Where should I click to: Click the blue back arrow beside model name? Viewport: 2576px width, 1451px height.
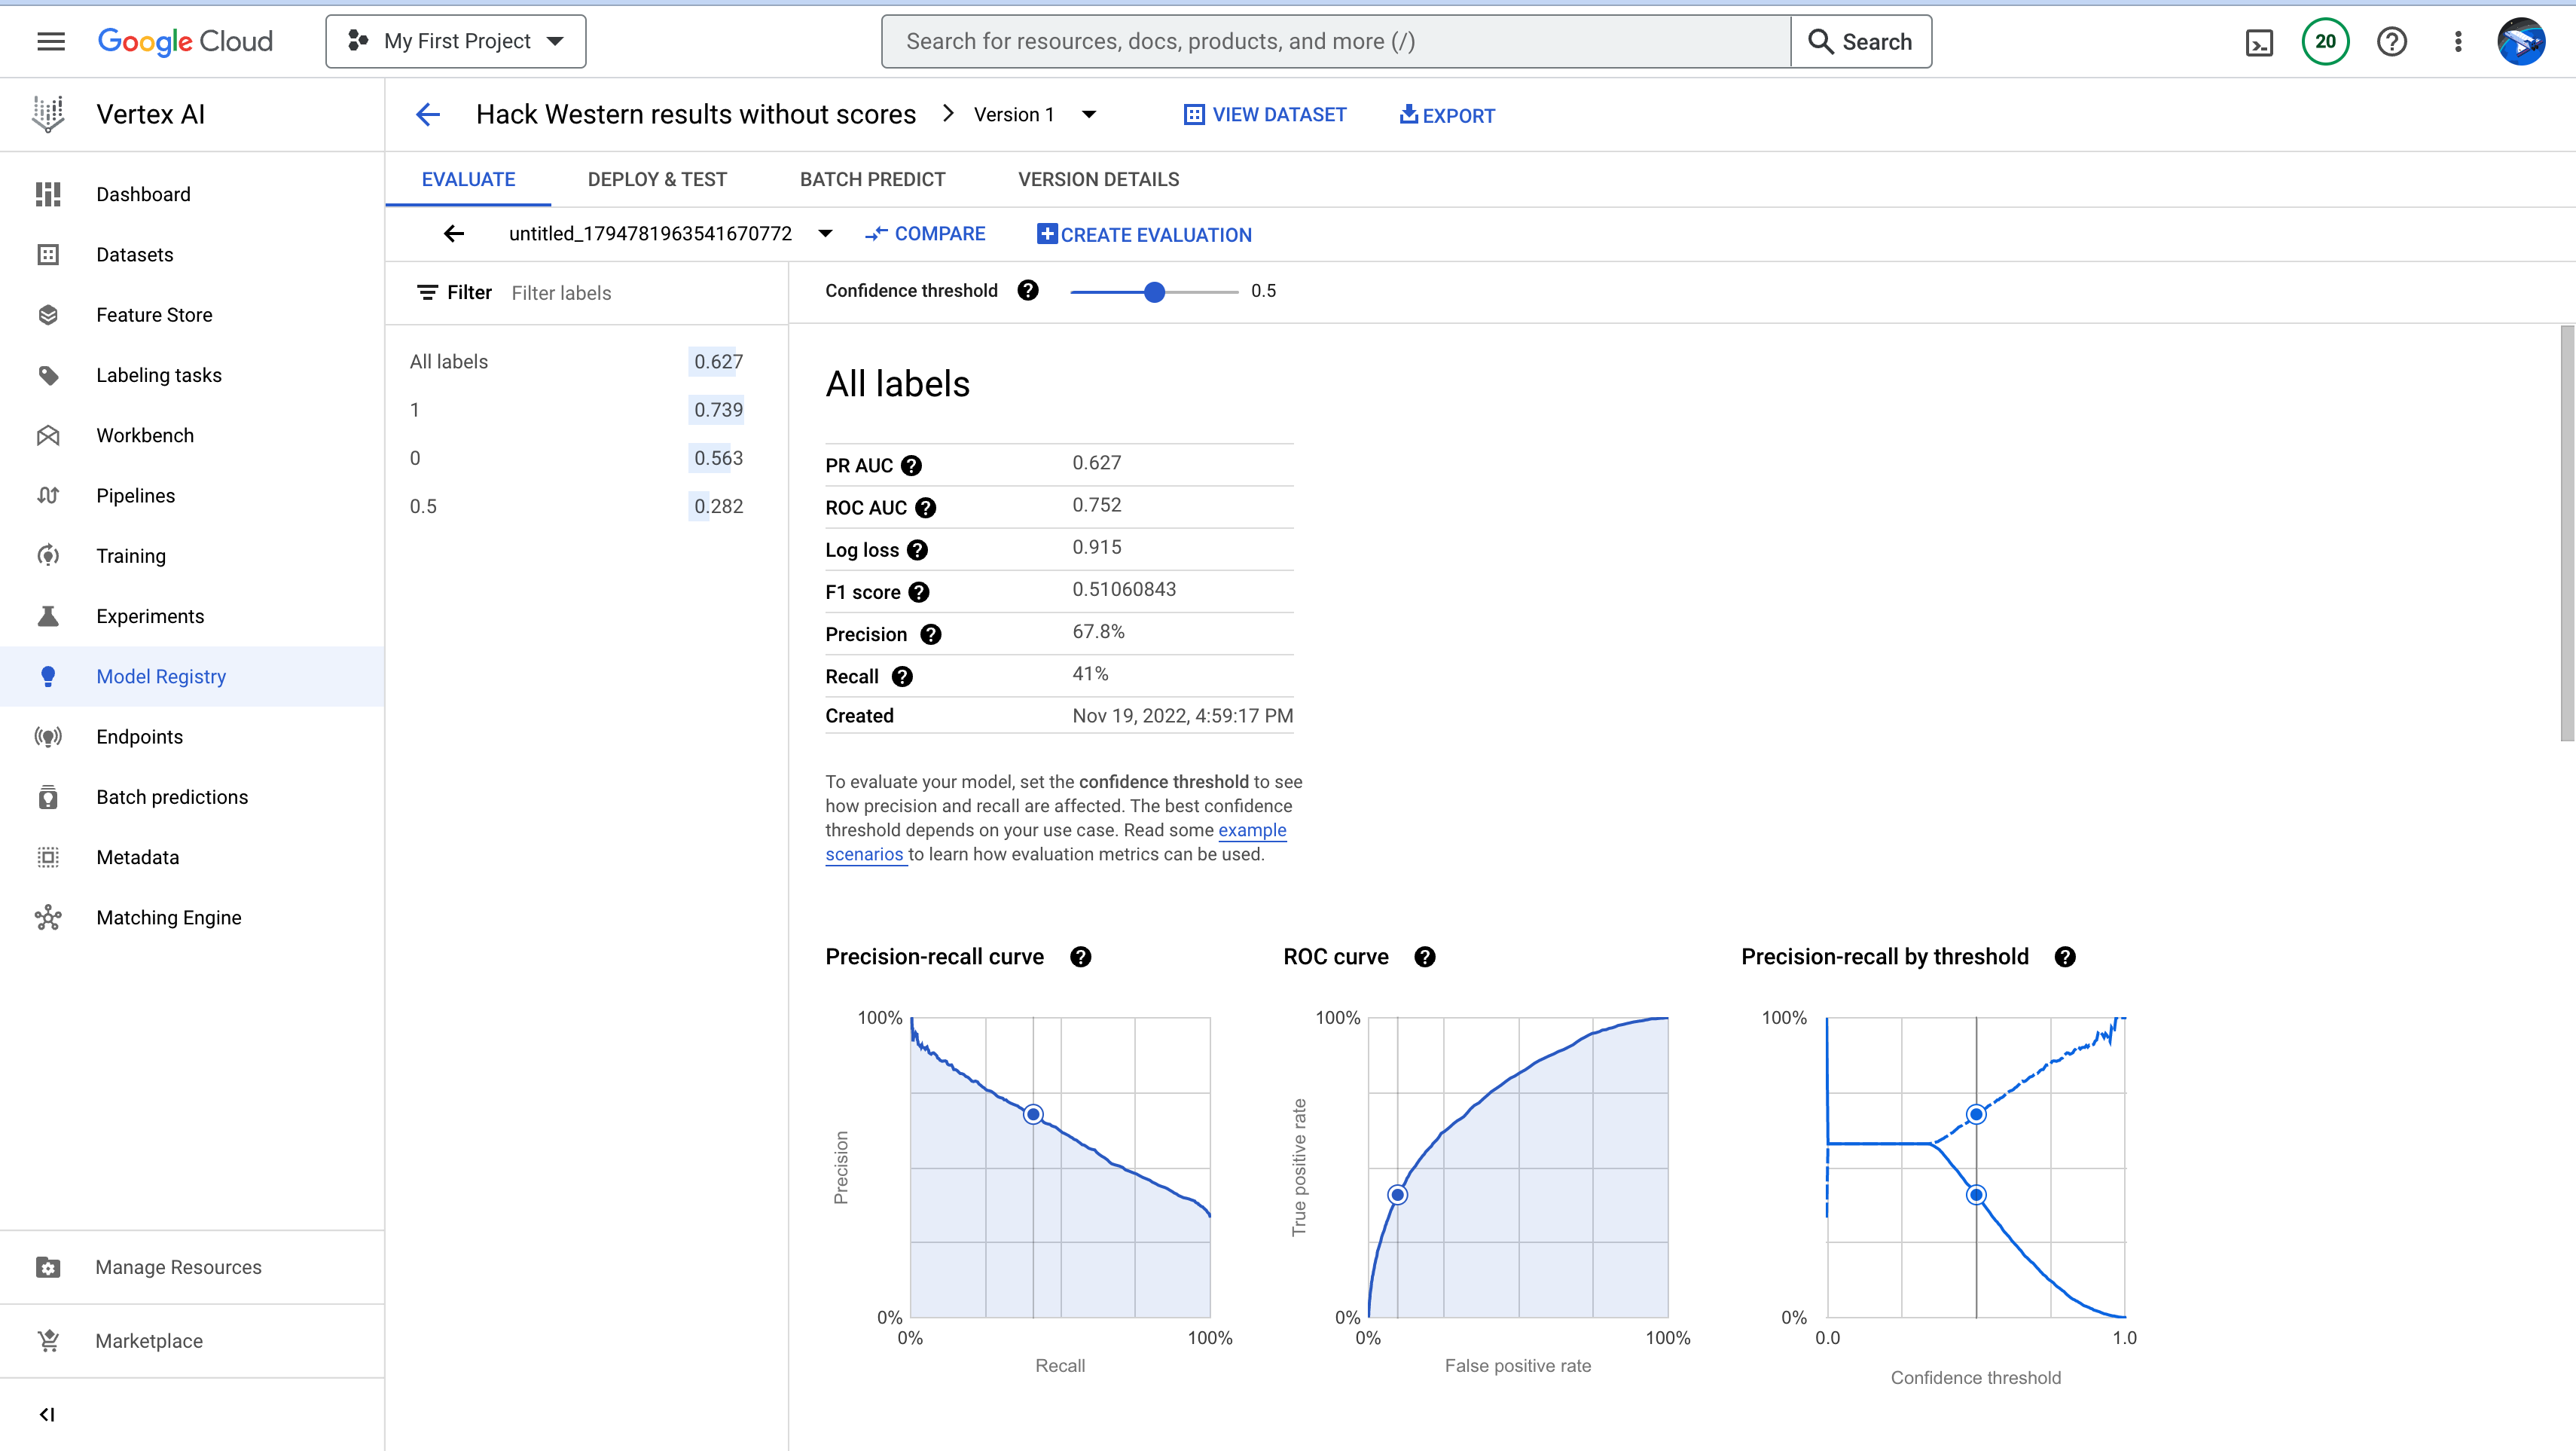[x=428, y=115]
